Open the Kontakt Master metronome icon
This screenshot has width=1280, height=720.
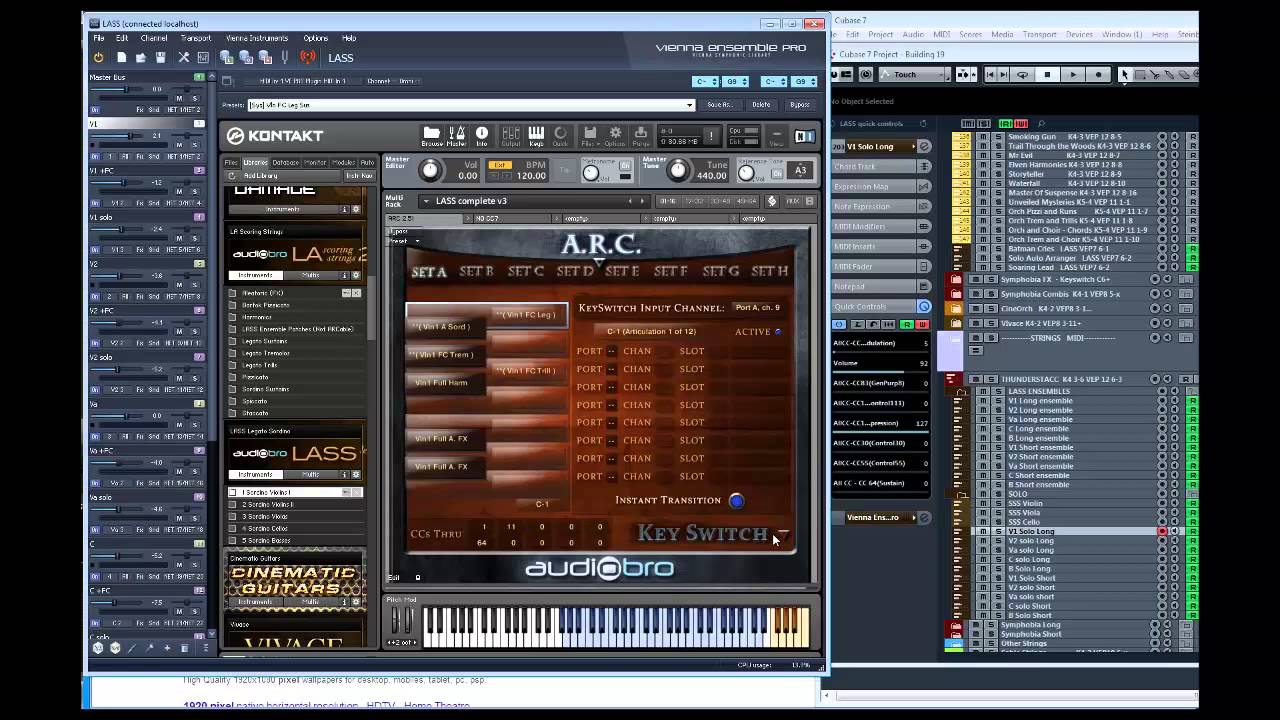(457, 136)
